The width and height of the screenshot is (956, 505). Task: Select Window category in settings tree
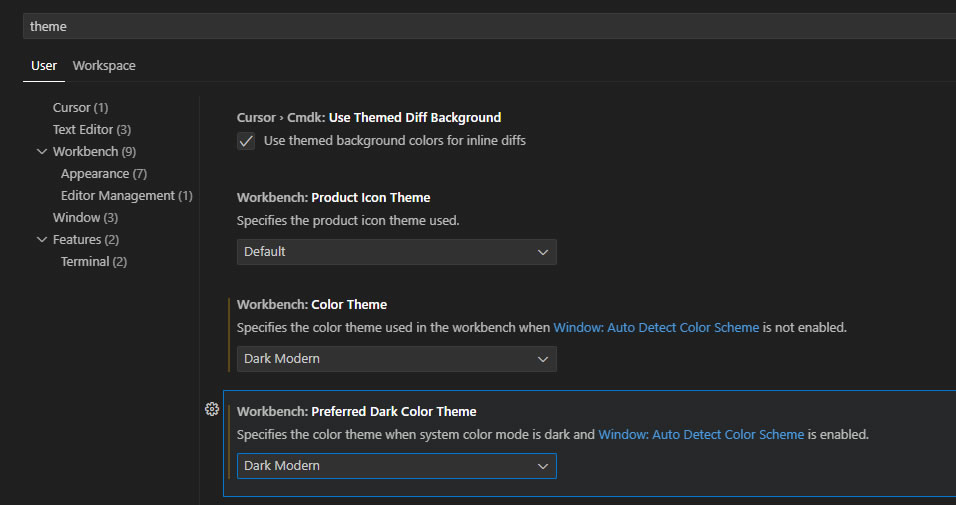pos(85,218)
